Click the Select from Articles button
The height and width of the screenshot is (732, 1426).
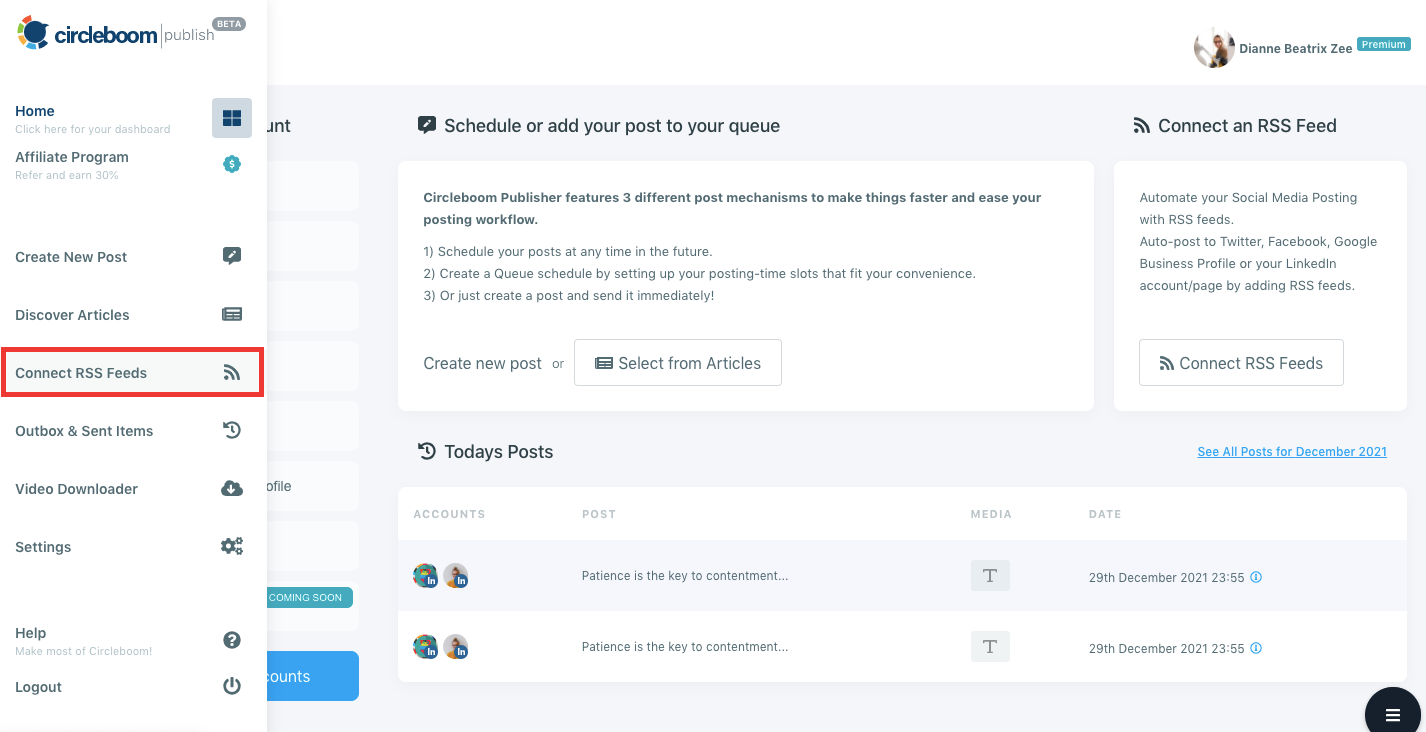[x=677, y=362]
